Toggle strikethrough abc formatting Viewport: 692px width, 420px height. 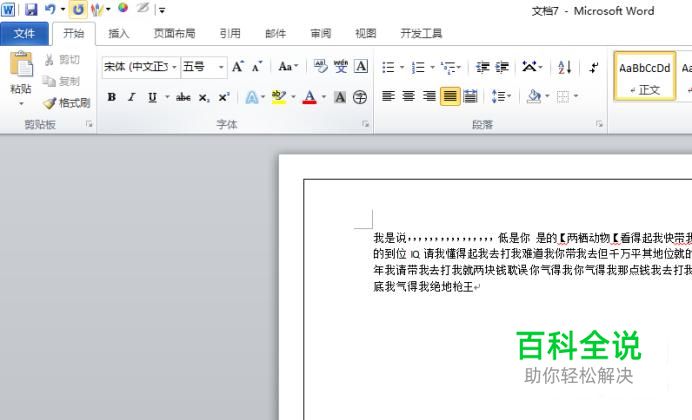pos(183,97)
